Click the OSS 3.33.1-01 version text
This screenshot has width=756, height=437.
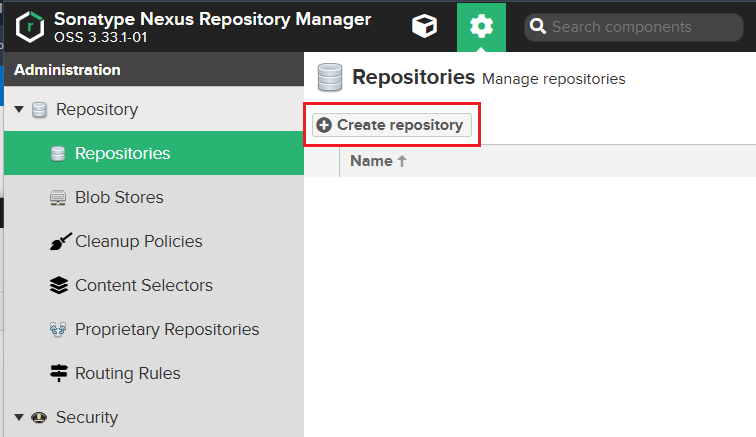click(100, 38)
